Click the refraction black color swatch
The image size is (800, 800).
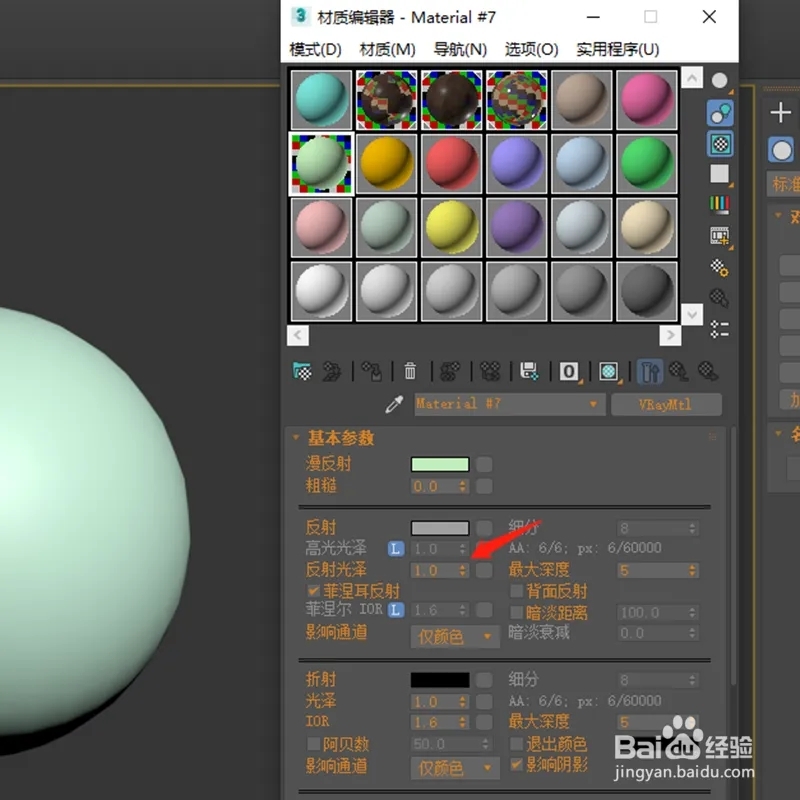tap(440, 680)
